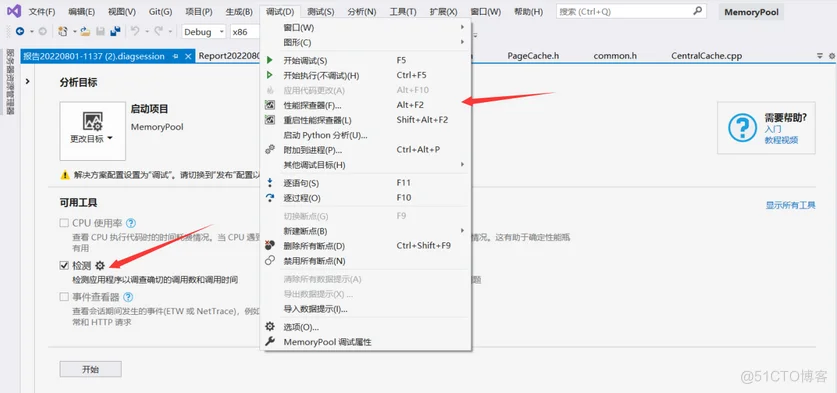The height and width of the screenshot is (393, 837).
Task: Expand the 窗口(W) submenu in debug menu
Action: [366, 27]
